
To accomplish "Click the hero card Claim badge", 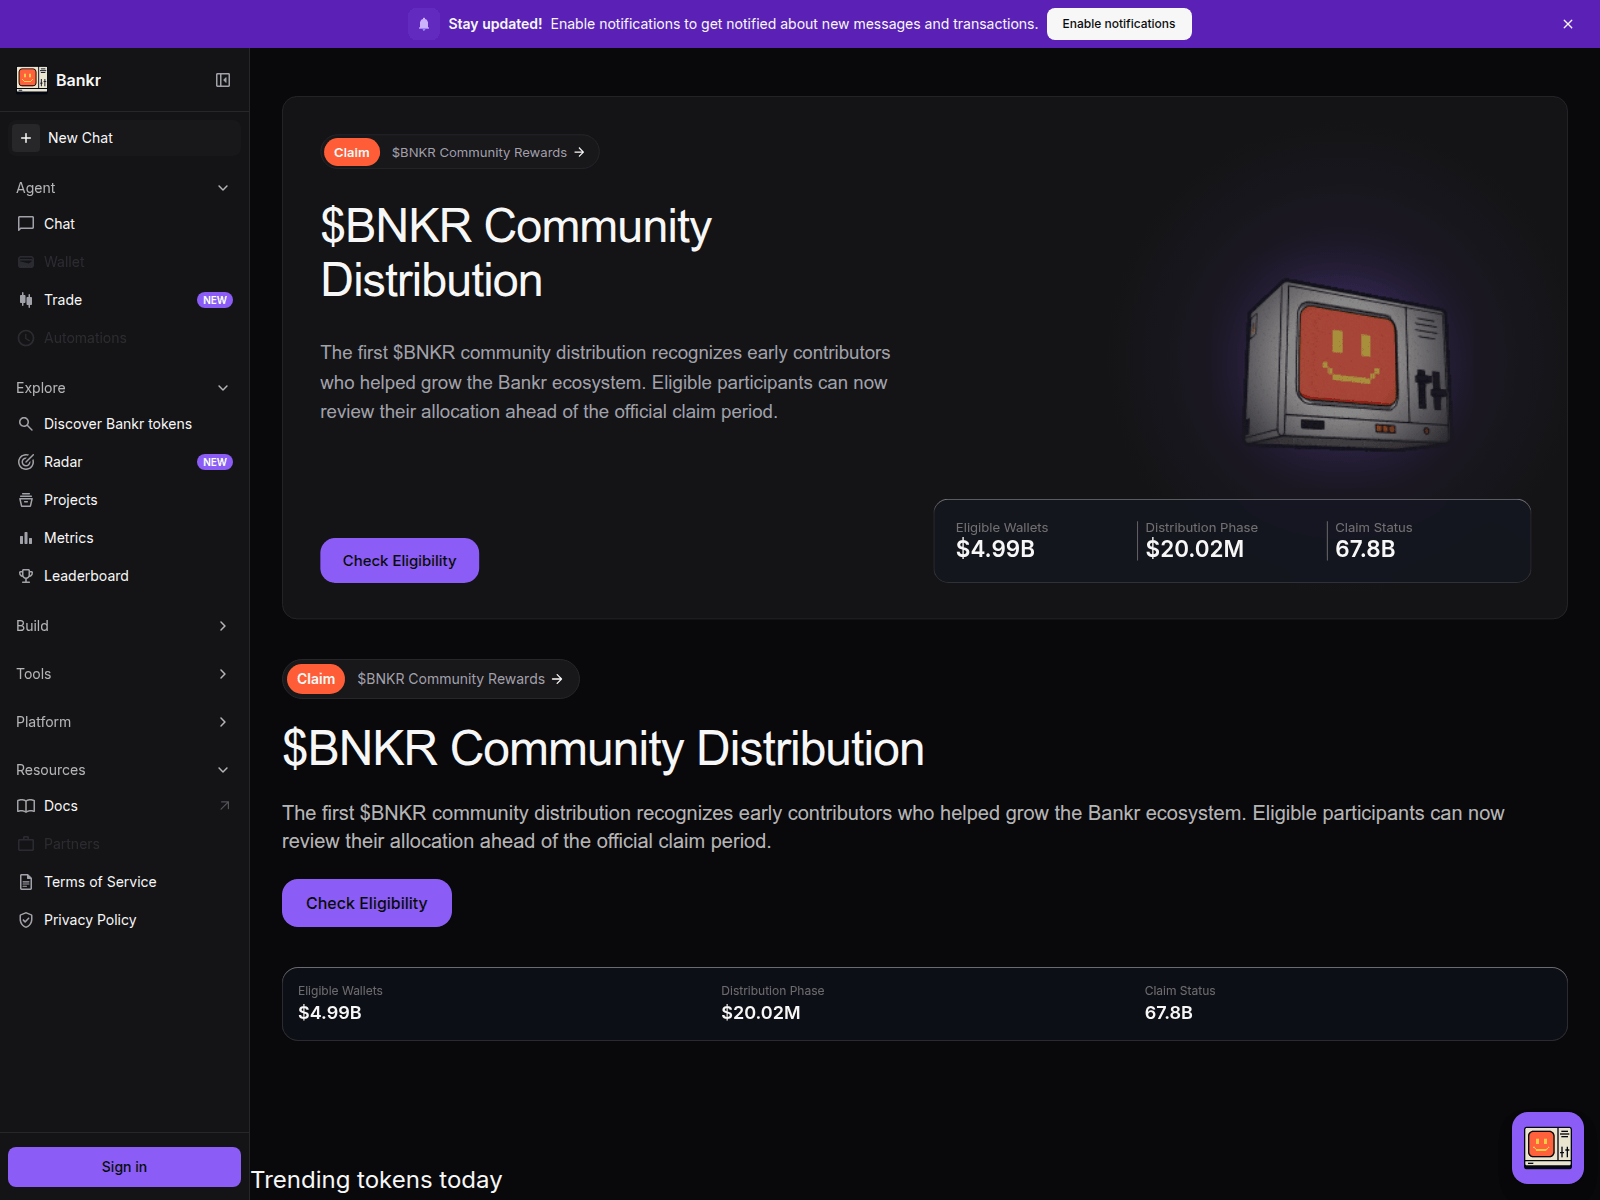I will (x=352, y=152).
